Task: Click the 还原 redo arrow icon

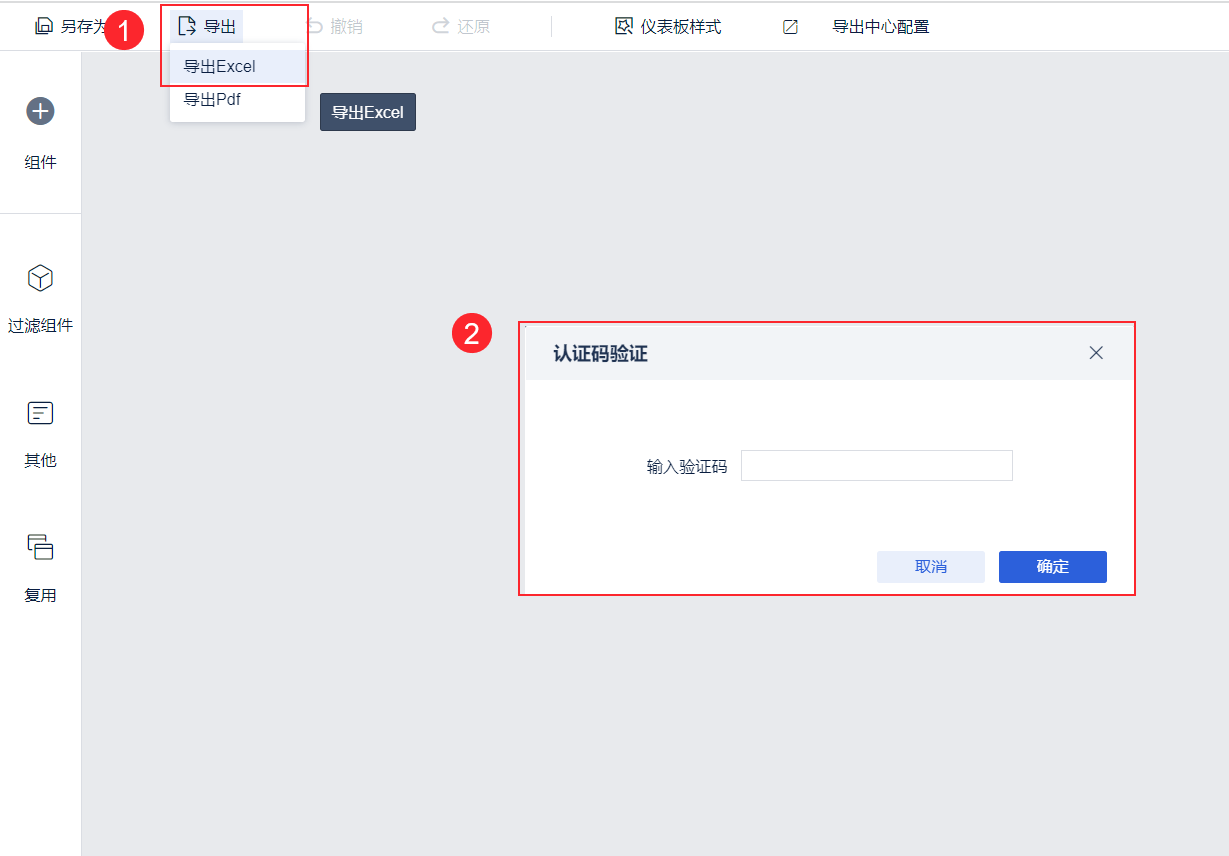Action: coord(441,27)
